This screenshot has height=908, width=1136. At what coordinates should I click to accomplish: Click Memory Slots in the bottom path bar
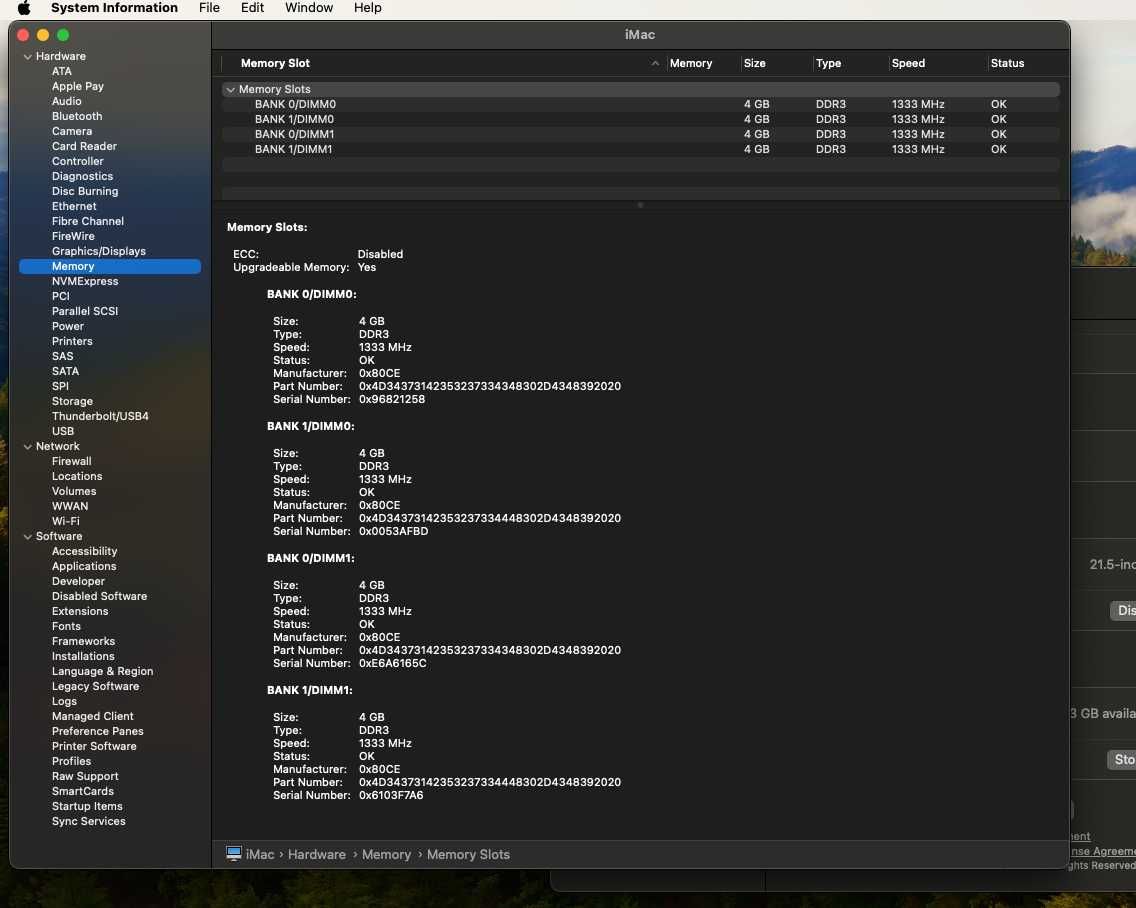point(468,854)
